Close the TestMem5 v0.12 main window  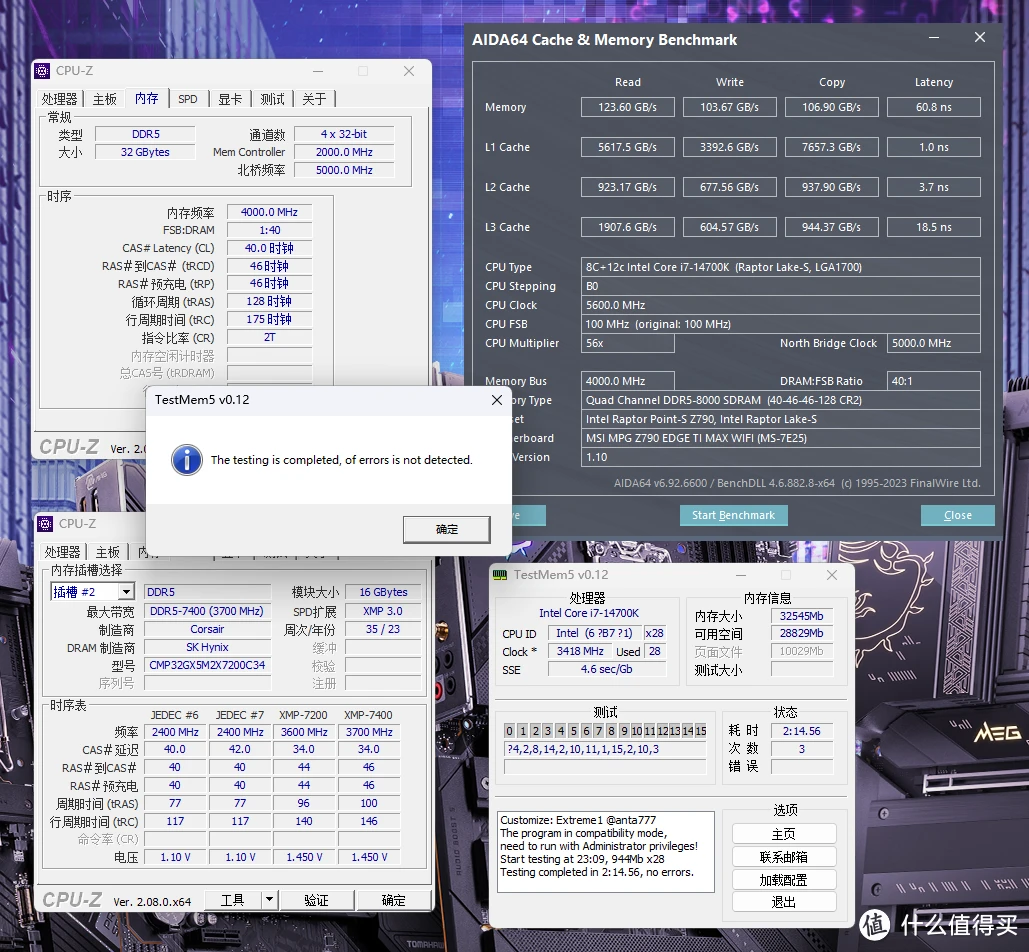pos(831,575)
